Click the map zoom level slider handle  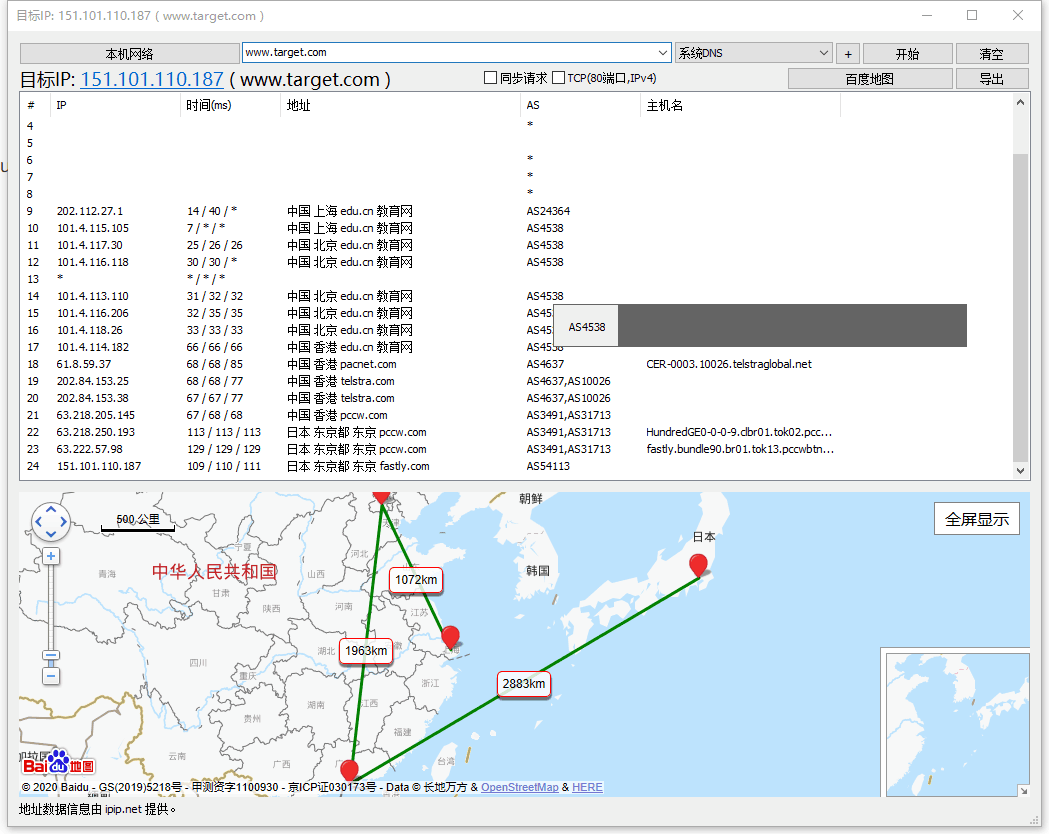[x=51, y=655]
